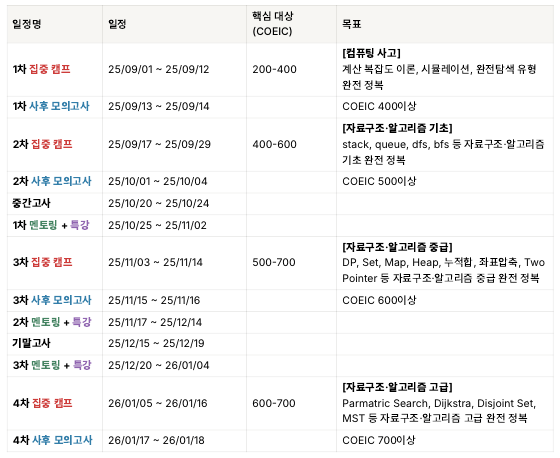The height and width of the screenshot is (458, 560).
Task: Select the date 26/01/05 ~ 26/01/16
Action: click(x=158, y=403)
